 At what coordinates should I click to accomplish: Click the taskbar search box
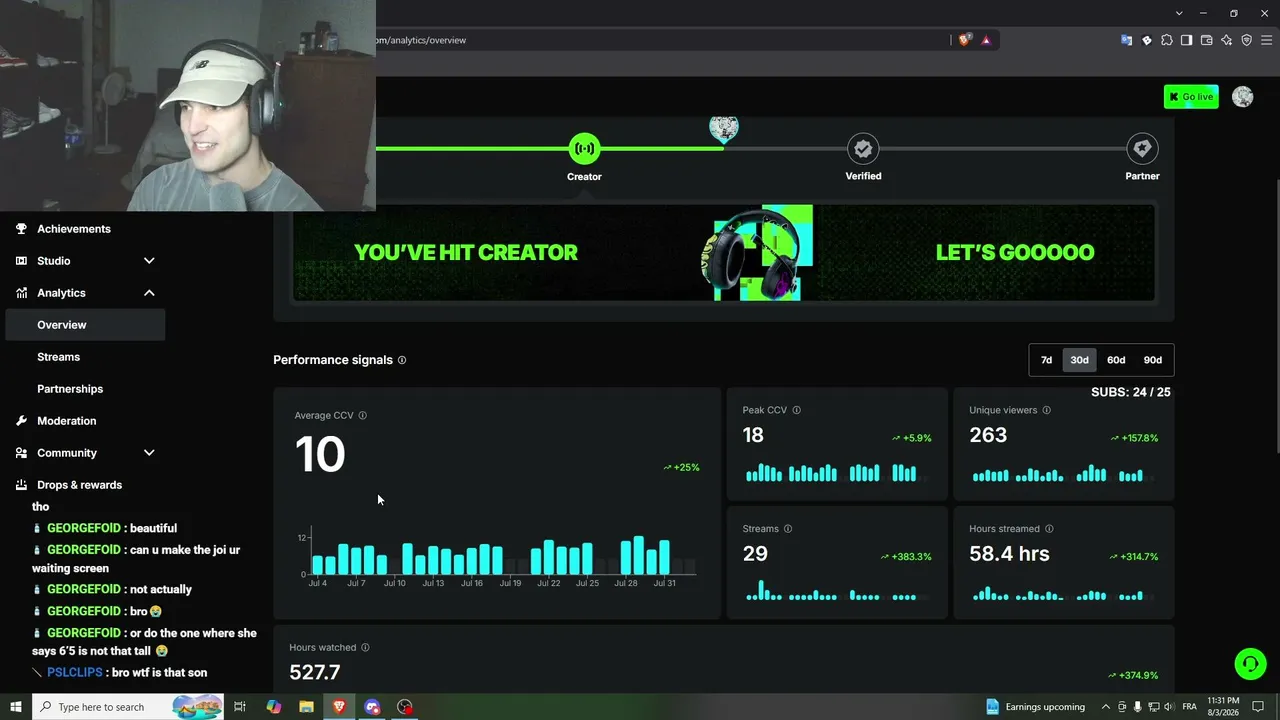[x=128, y=707]
